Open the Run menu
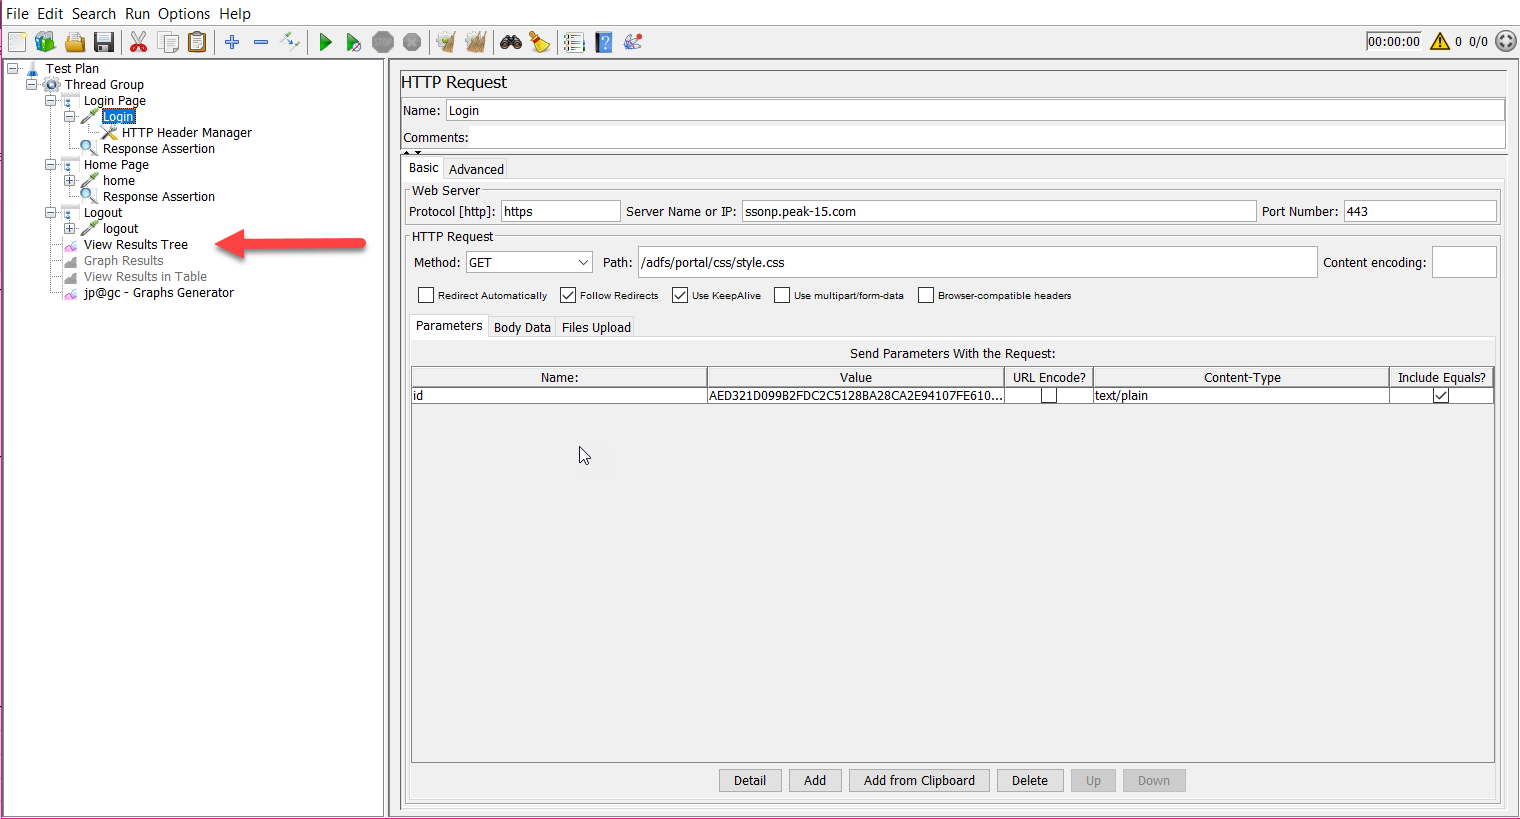The image size is (1520, 819). tap(137, 14)
